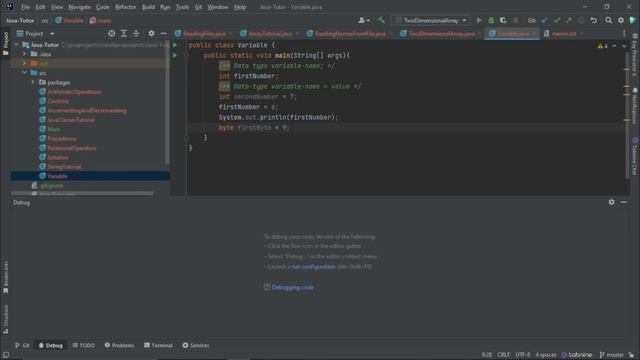
Task: Toggle the Structure side tool window
Action: point(5,319)
